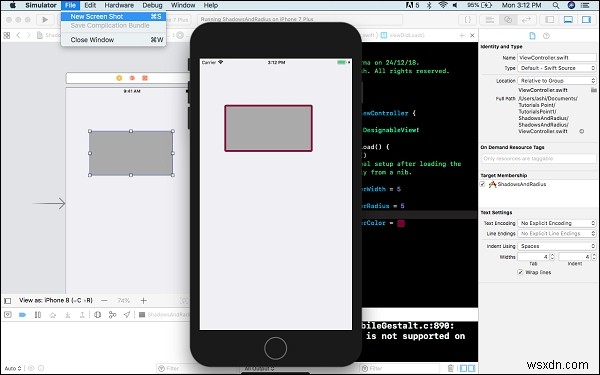Open the Debug View Hierarchy icon
Viewport: 600px width, 375px height.
click(x=98, y=315)
